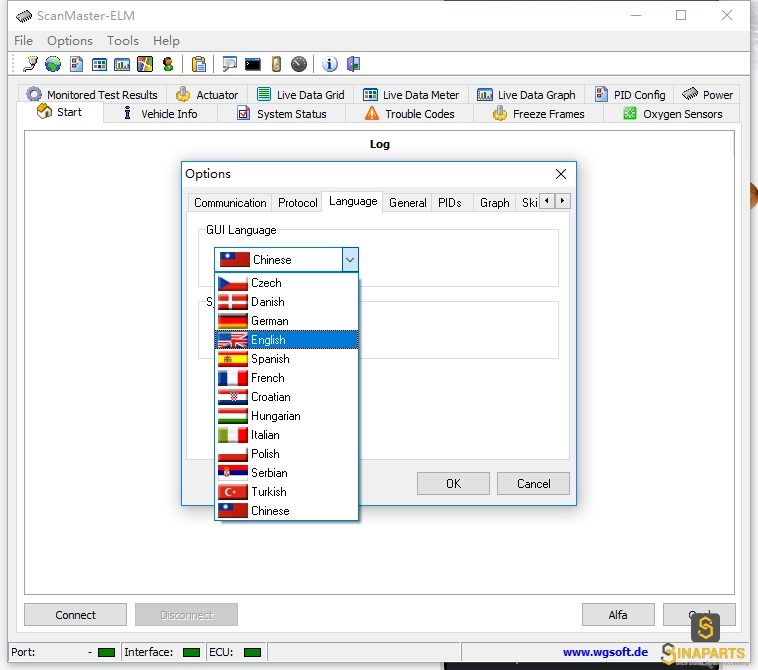Choose Chinese at bottom of language list
Screen dimensions: 758x670
[x=286, y=510]
